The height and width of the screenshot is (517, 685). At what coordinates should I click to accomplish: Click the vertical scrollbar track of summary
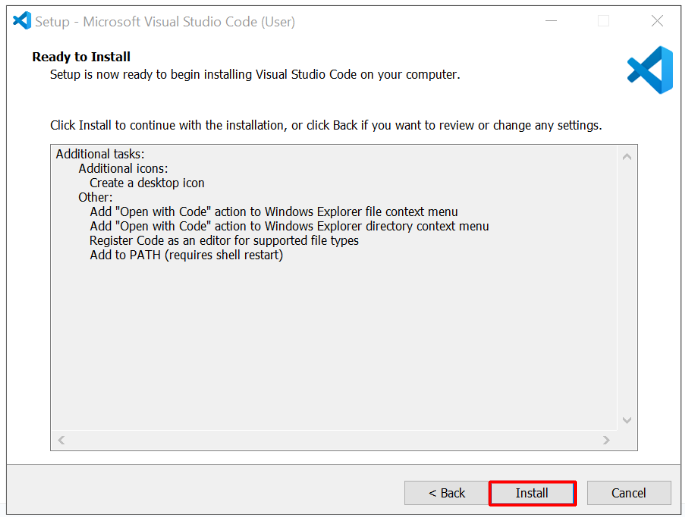coord(627,290)
